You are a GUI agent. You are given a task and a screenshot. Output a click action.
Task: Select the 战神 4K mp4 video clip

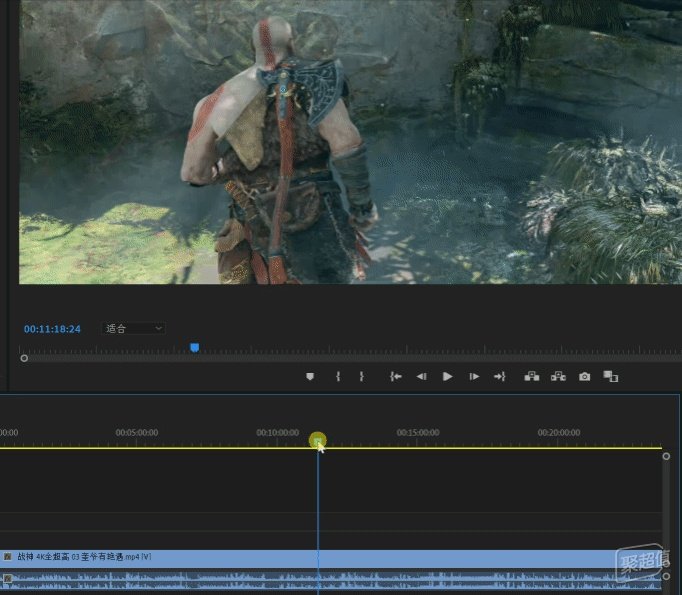(x=331, y=557)
